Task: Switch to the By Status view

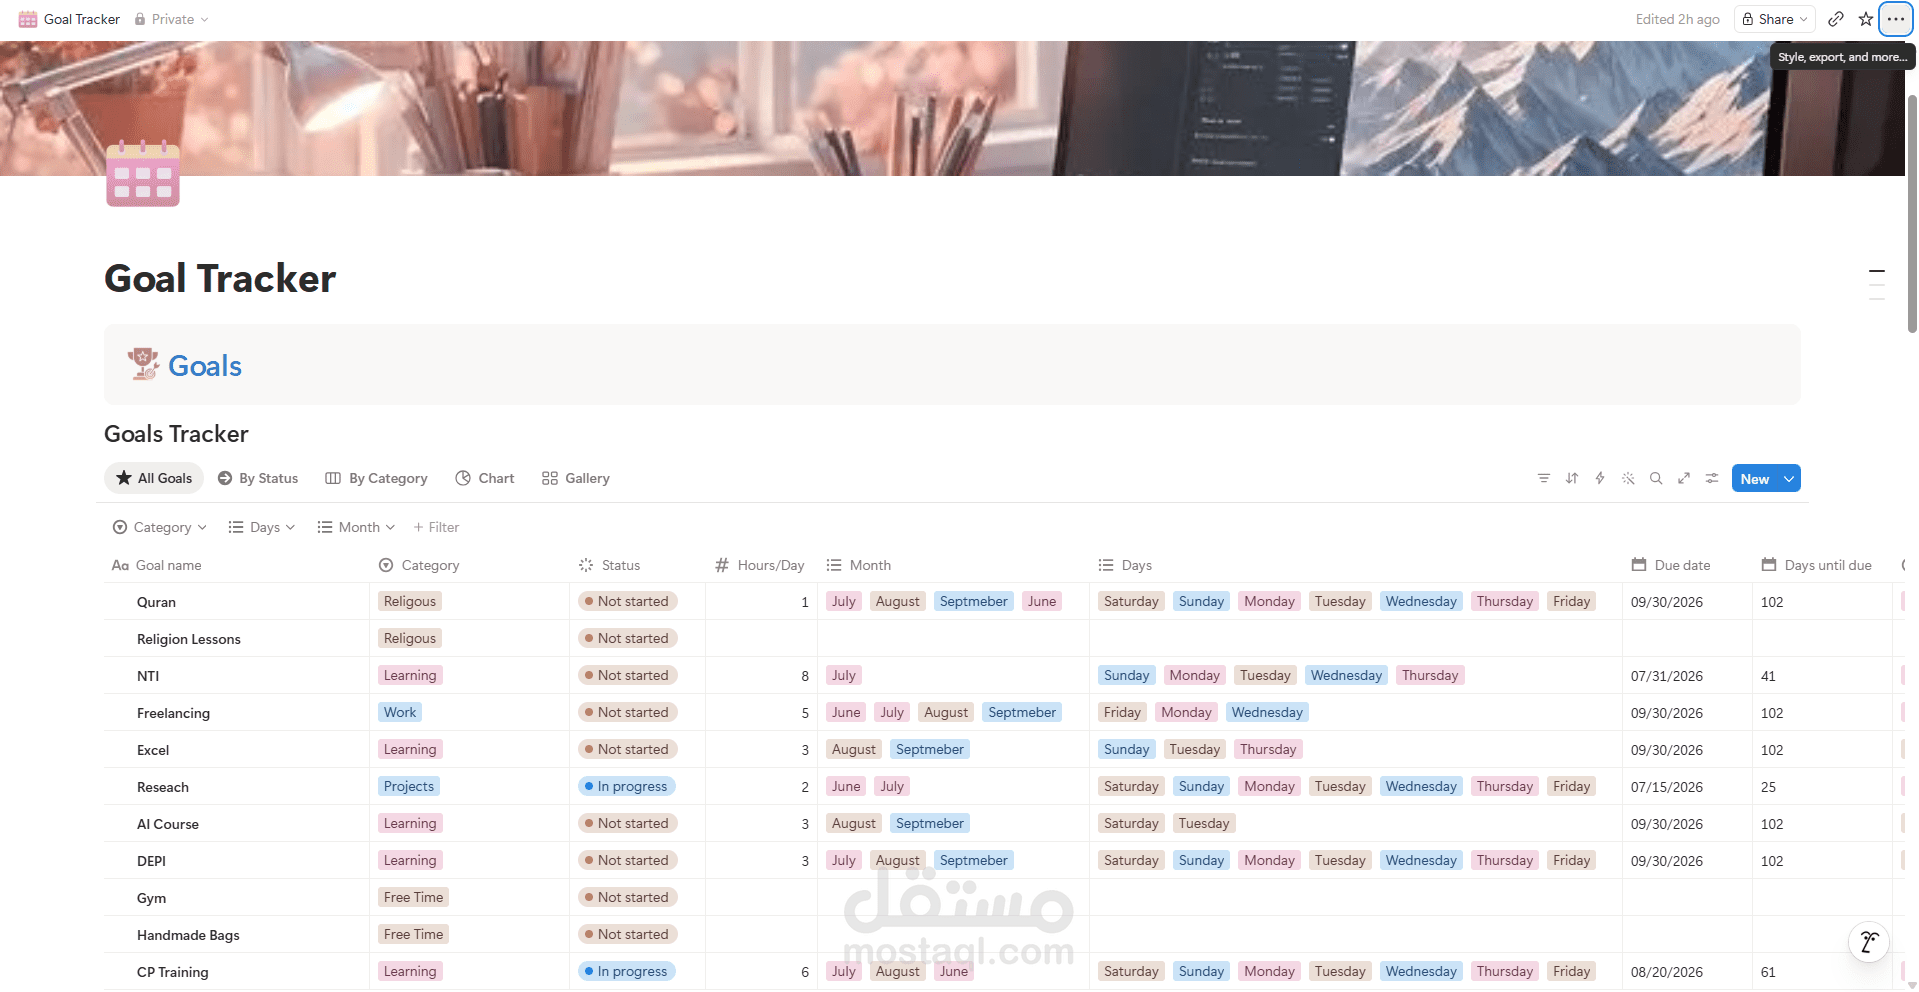Action: tap(258, 478)
